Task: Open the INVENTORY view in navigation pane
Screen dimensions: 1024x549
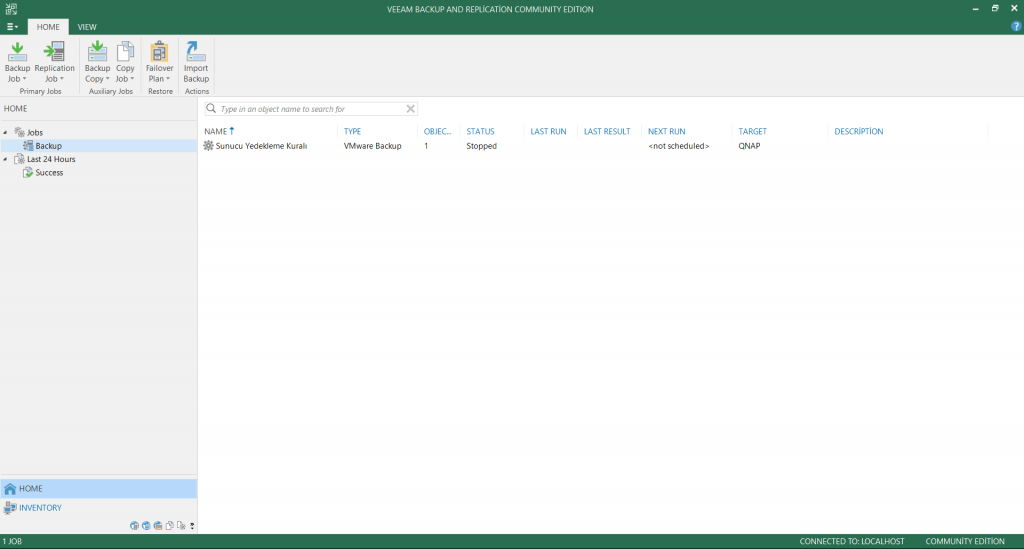Action: point(40,508)
